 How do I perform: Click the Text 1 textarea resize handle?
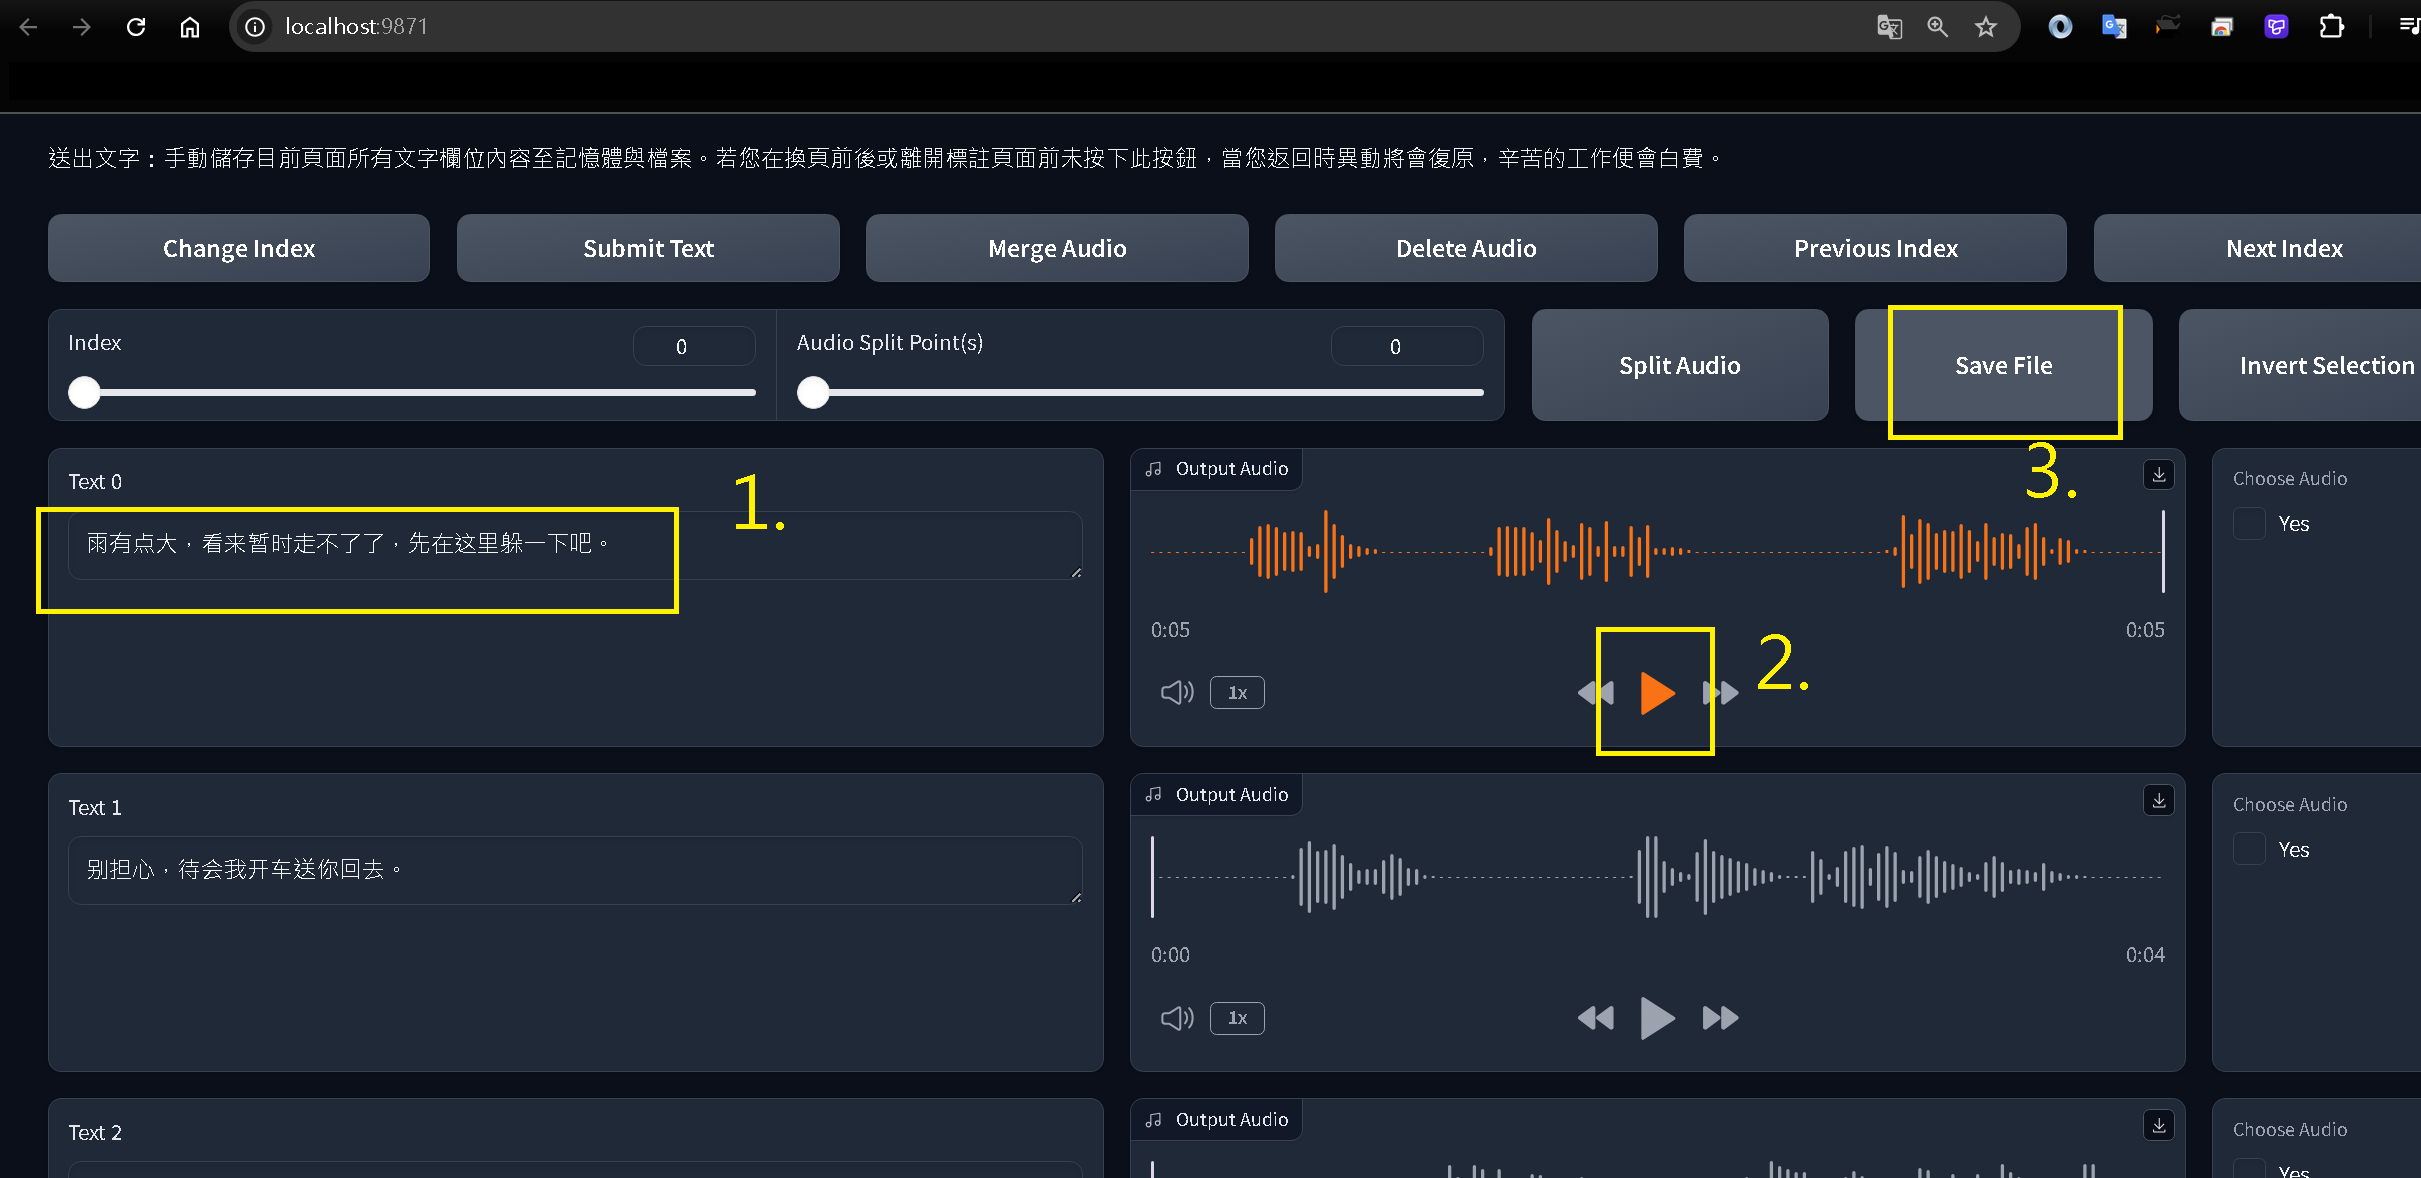tap(1076, 898)
